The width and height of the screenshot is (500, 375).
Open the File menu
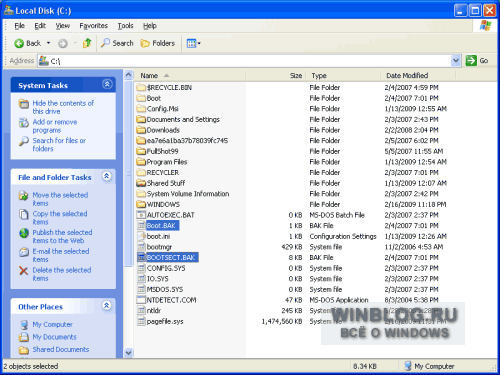19,26
